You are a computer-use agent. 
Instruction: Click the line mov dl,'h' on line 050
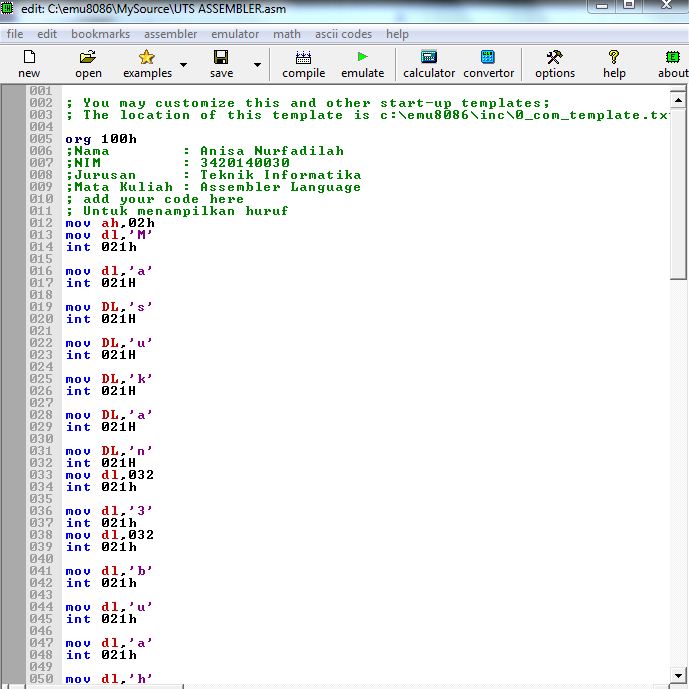109,679
